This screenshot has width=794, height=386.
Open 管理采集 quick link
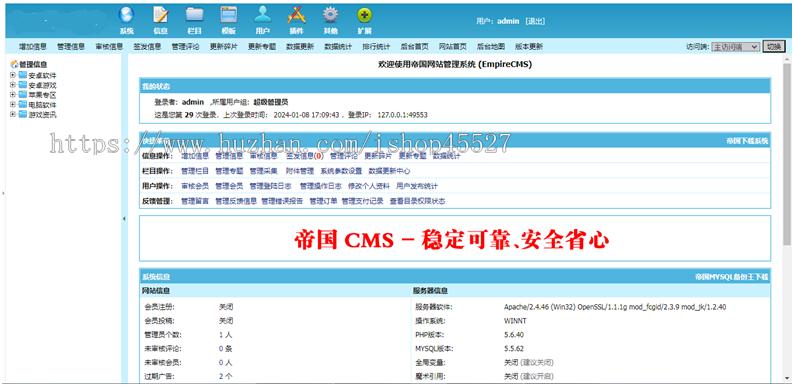click(x=263, y=171)
